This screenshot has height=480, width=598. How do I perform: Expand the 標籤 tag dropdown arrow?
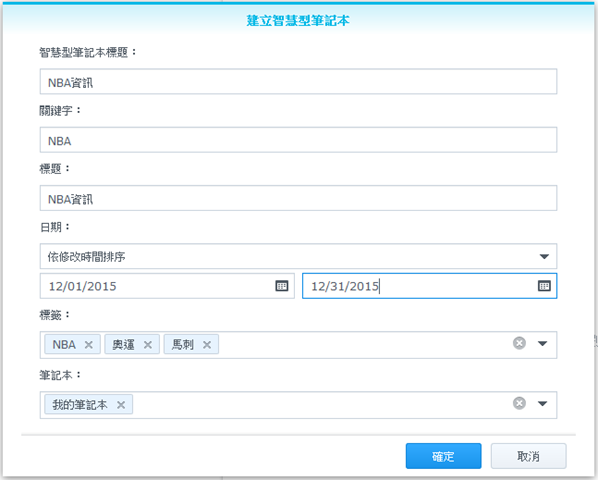point(543,344)
